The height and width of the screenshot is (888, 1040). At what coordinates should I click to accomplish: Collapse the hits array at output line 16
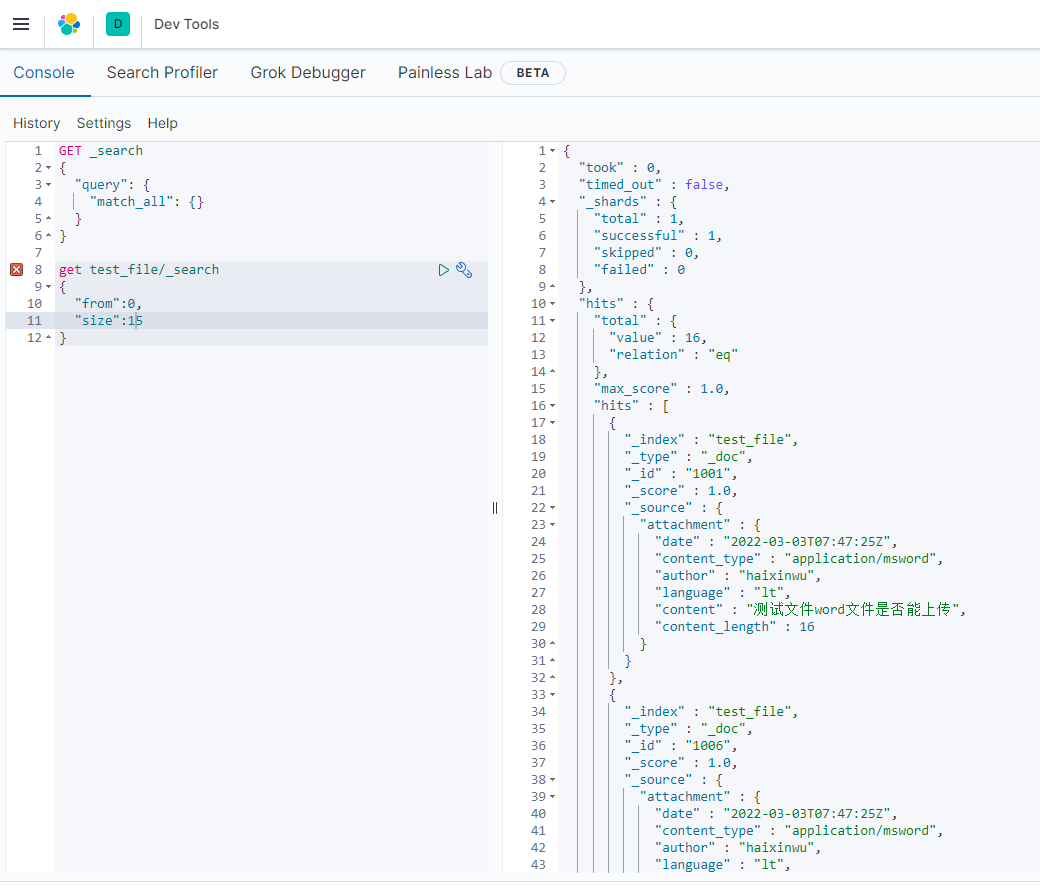coord(552,406)
